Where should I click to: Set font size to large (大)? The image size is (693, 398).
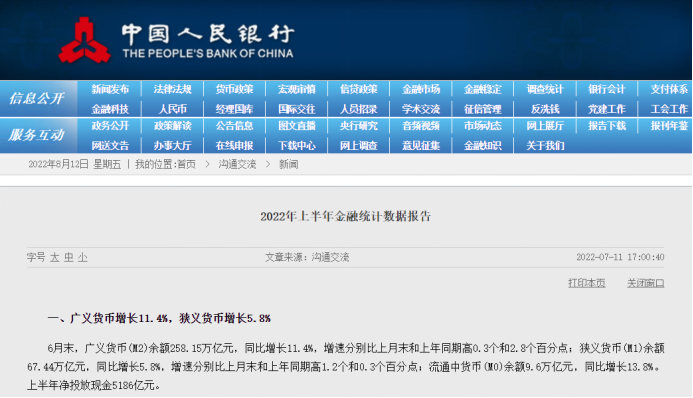pyautogui.click(x=54, y=257)
